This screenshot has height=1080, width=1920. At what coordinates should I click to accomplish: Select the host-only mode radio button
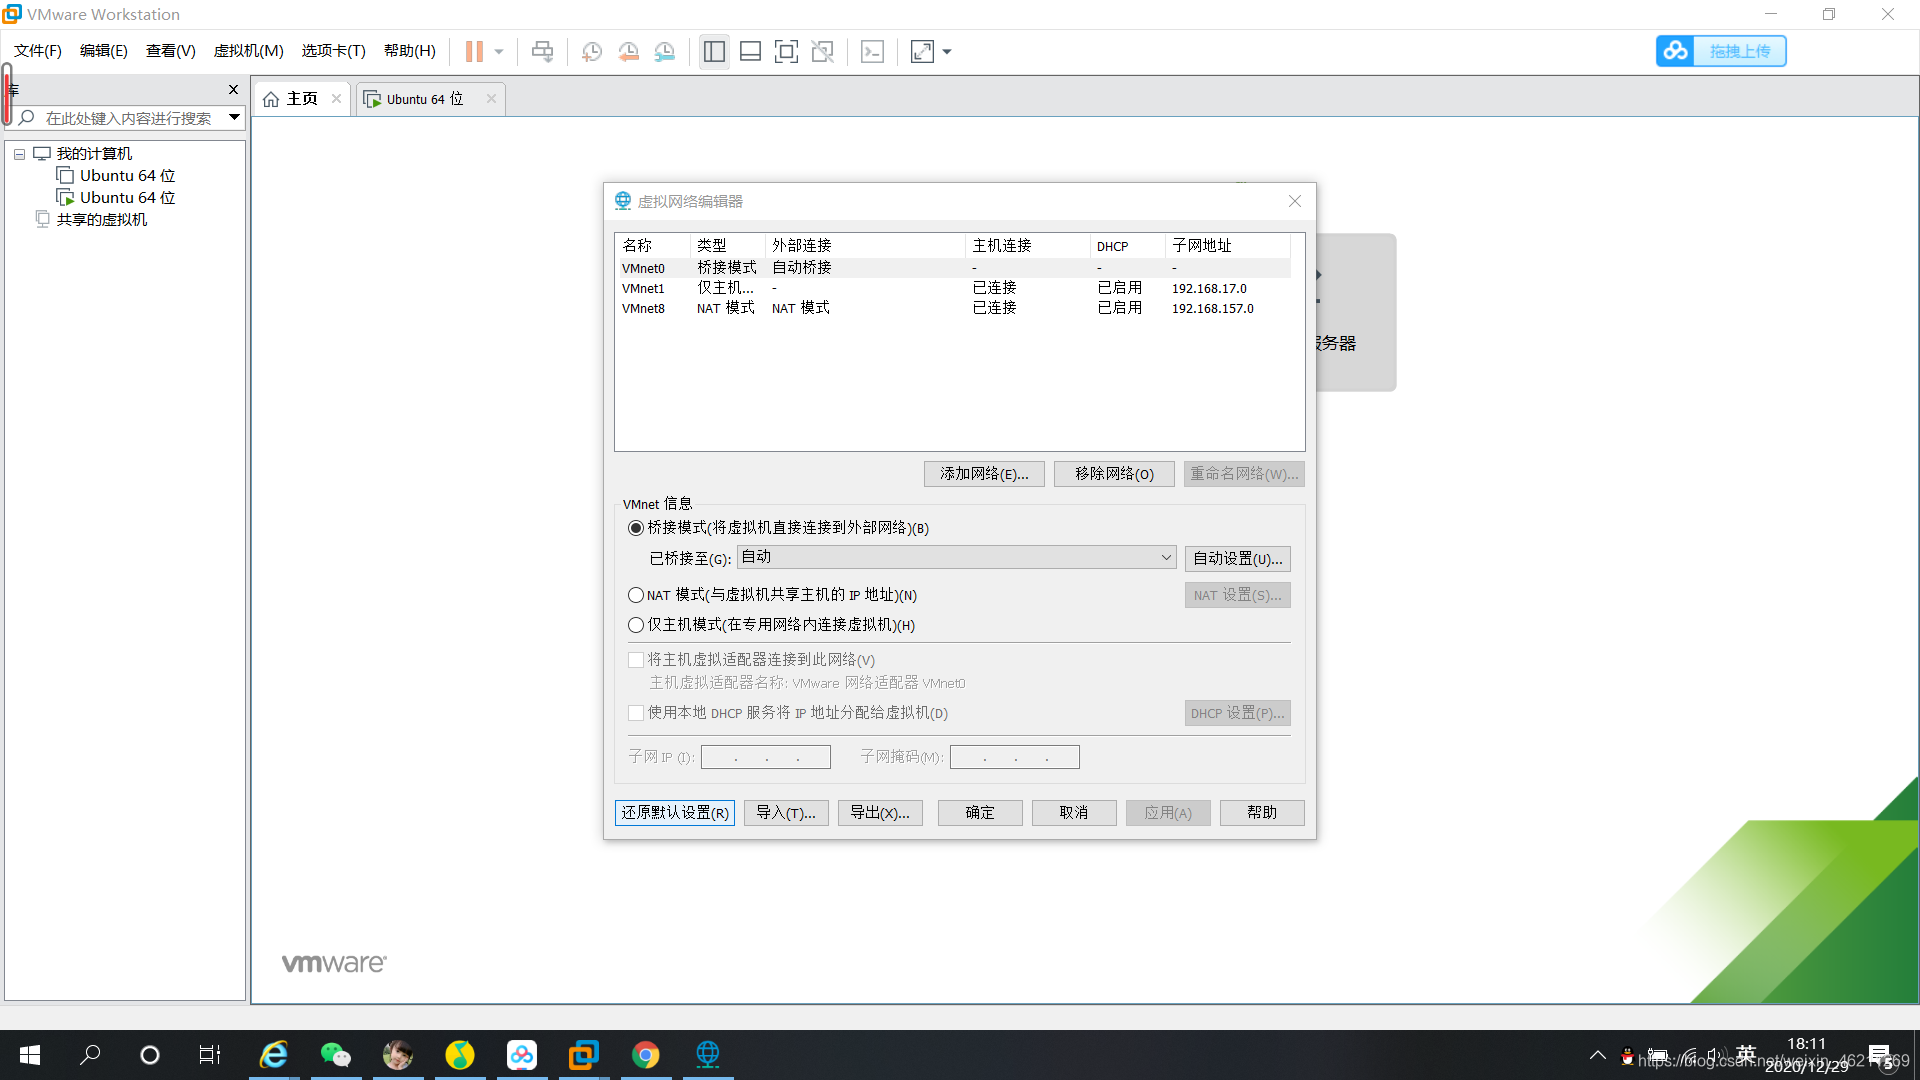pyautogui.click(x=636, y=625)
